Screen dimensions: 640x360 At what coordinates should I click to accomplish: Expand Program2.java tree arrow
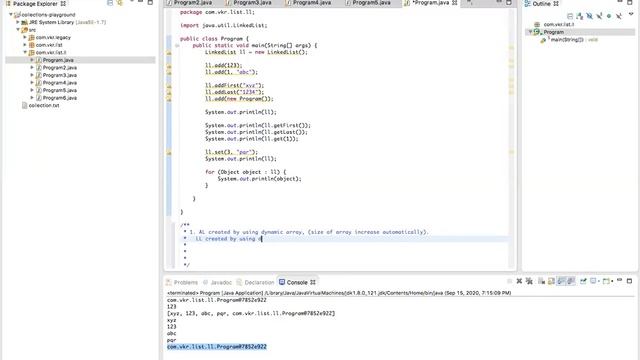[32, 67]
